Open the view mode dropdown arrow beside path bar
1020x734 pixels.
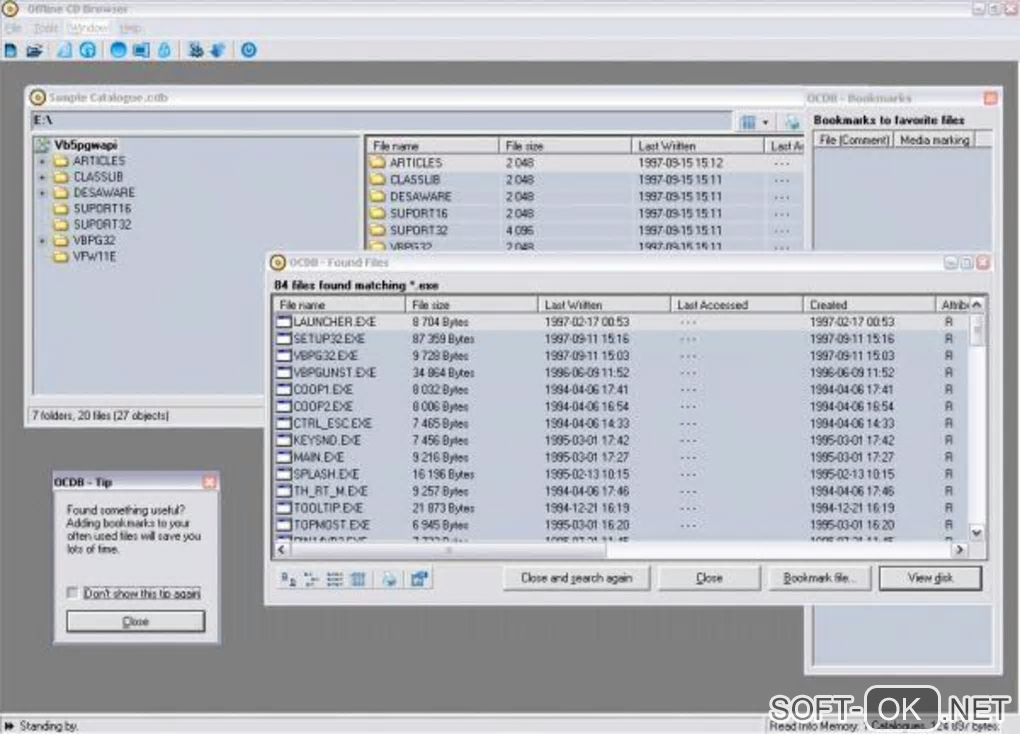[x=766, y=122]
